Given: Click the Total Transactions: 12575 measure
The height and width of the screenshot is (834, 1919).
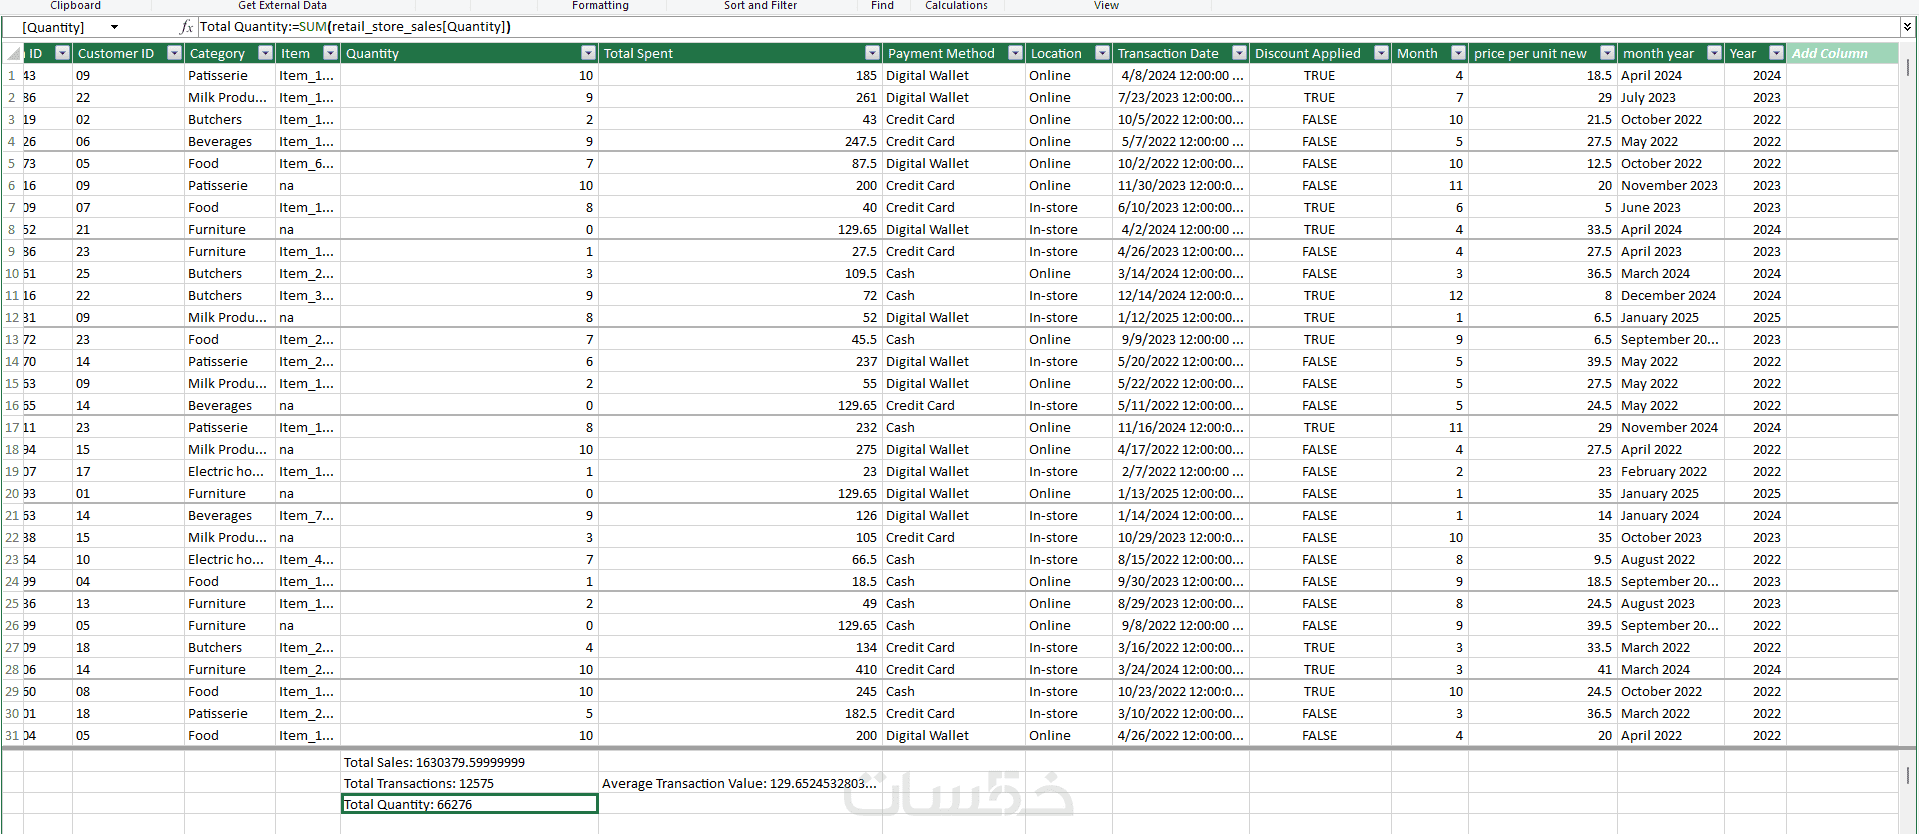Looking at the screenshot, I should pyautogui.click(x=469, y=783).
